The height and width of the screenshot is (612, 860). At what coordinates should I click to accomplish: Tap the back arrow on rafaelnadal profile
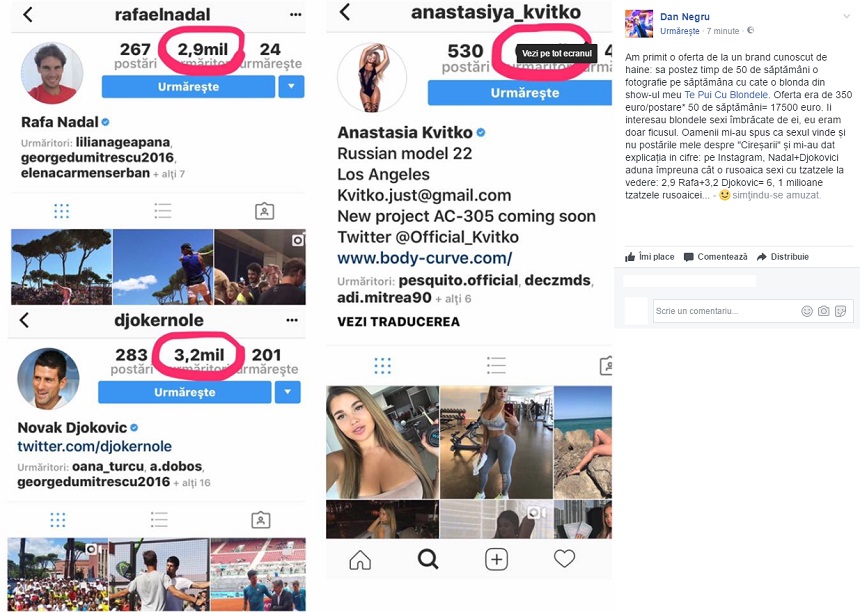[x=28, y=14]
